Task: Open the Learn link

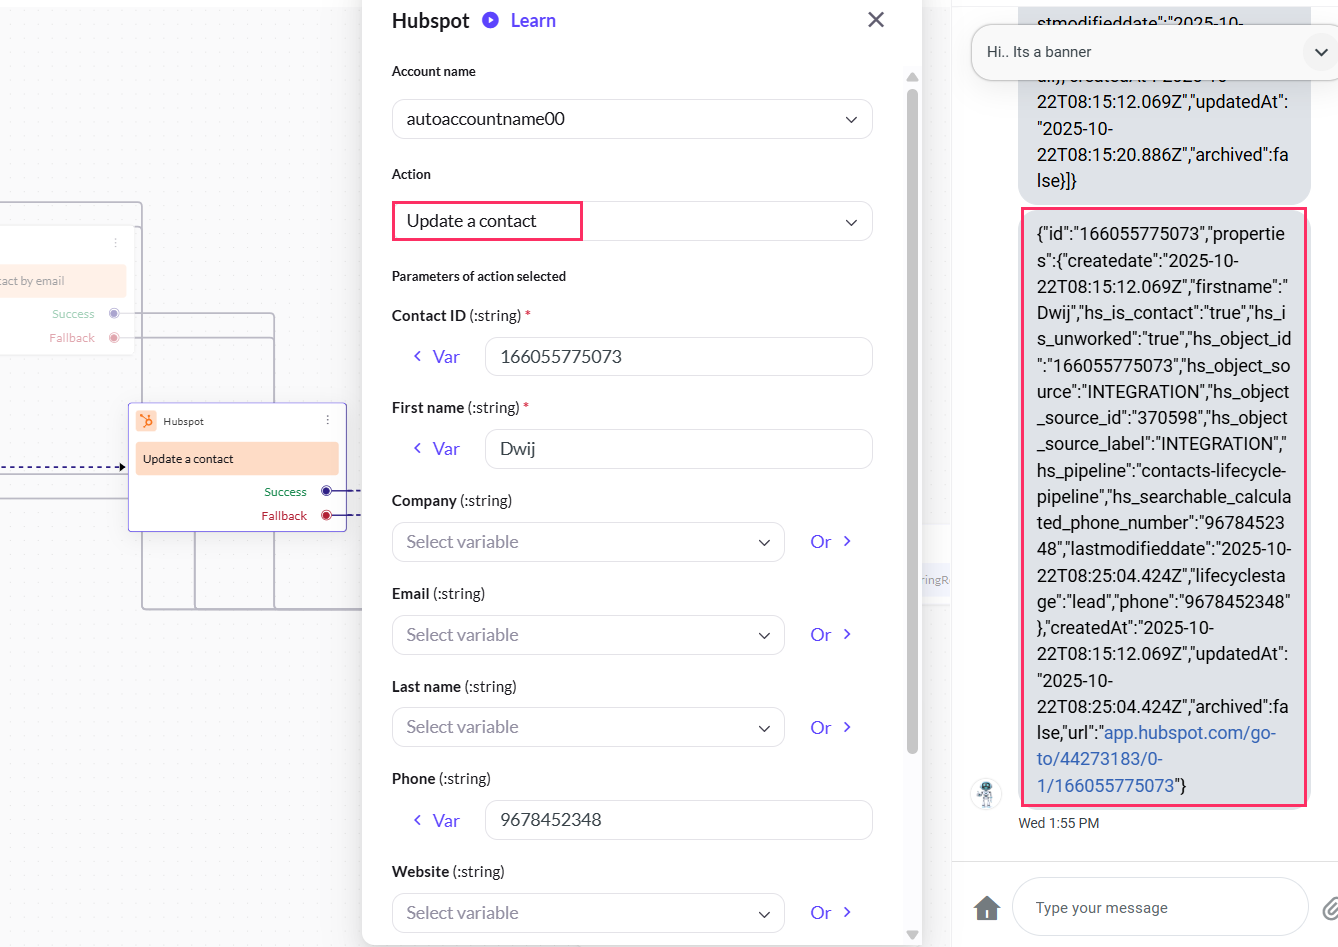Action: tap(533, 20)
